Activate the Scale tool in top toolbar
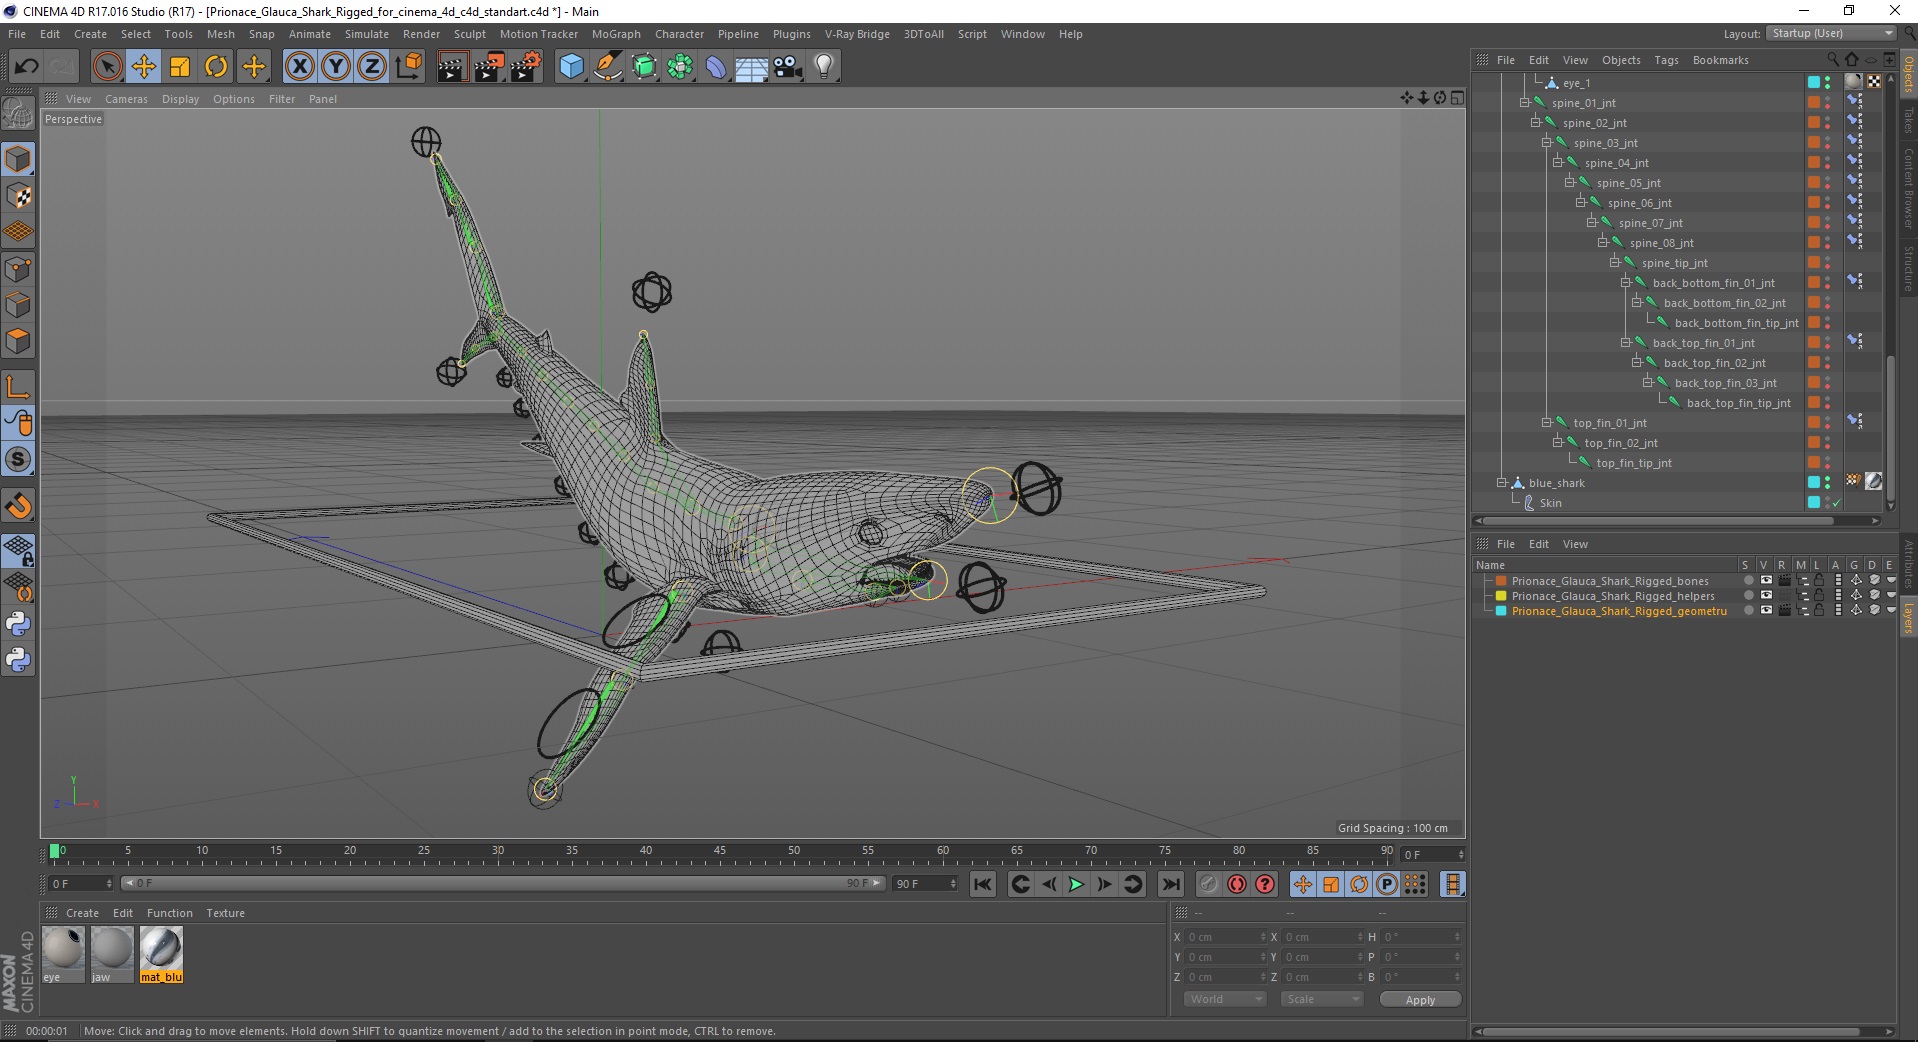Viewport: 1918px width, 1042px height. click(180, 67)
